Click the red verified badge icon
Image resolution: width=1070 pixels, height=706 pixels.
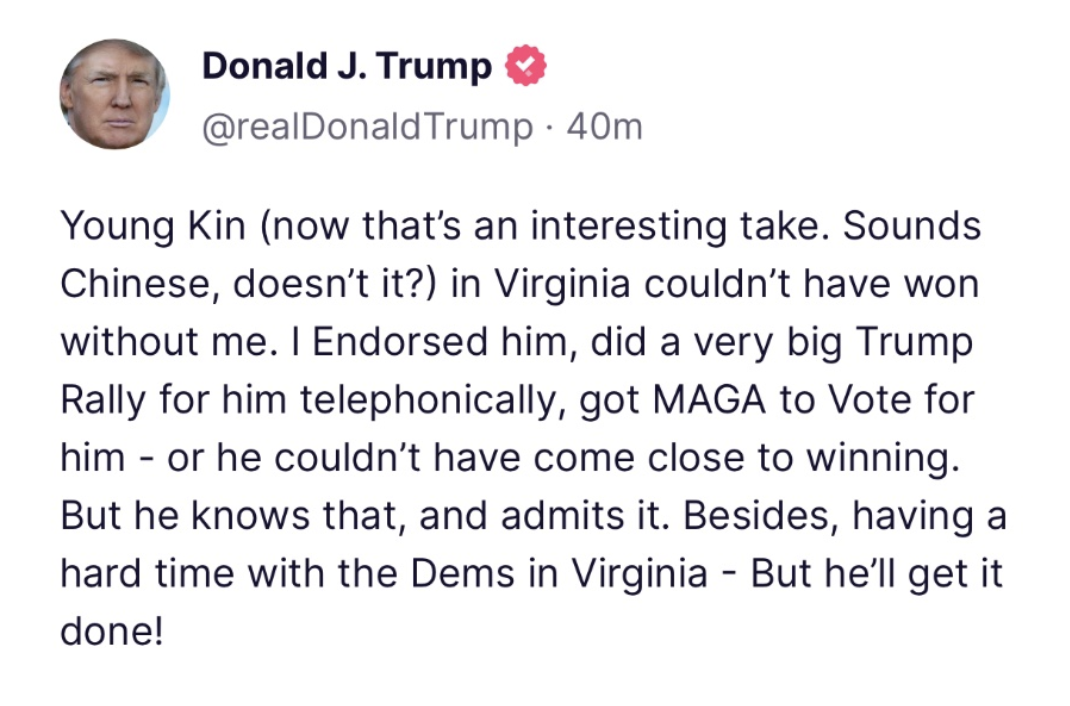coord(526,66)
